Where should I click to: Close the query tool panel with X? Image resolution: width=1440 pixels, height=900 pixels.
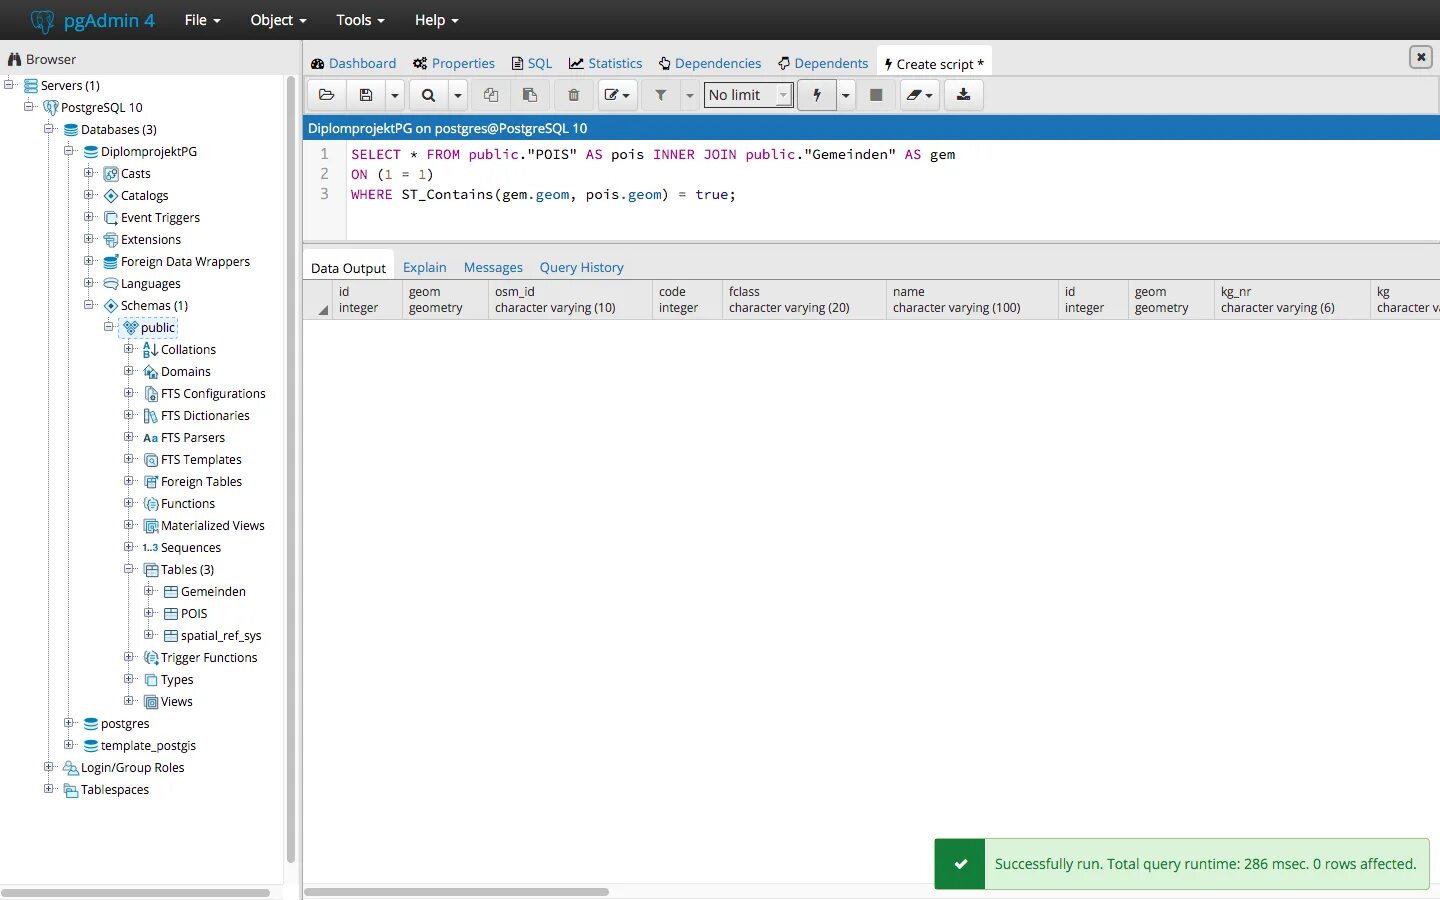click(x=1421, y=57)
